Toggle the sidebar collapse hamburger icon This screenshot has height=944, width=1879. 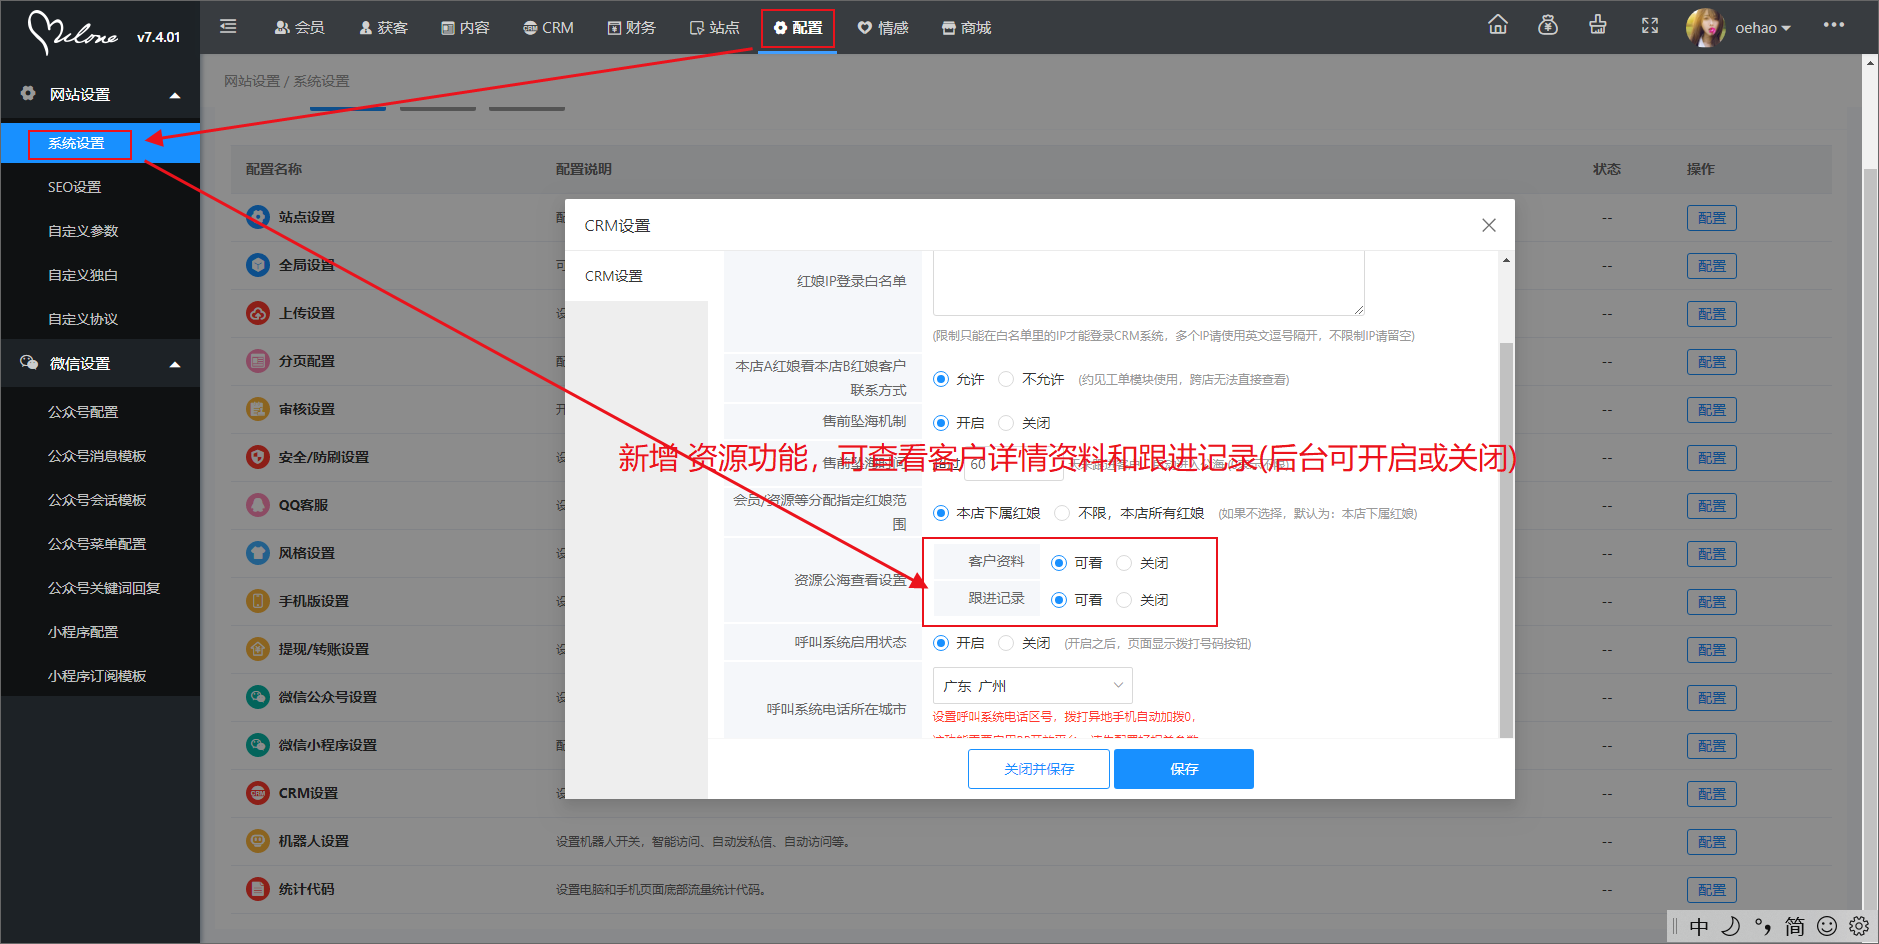tap(228, 27)
